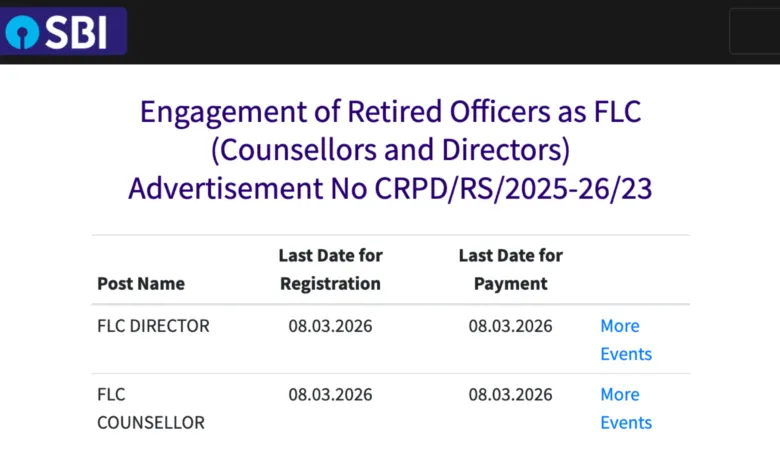Open the dark menu button at top right

click(x=754, y=31)
